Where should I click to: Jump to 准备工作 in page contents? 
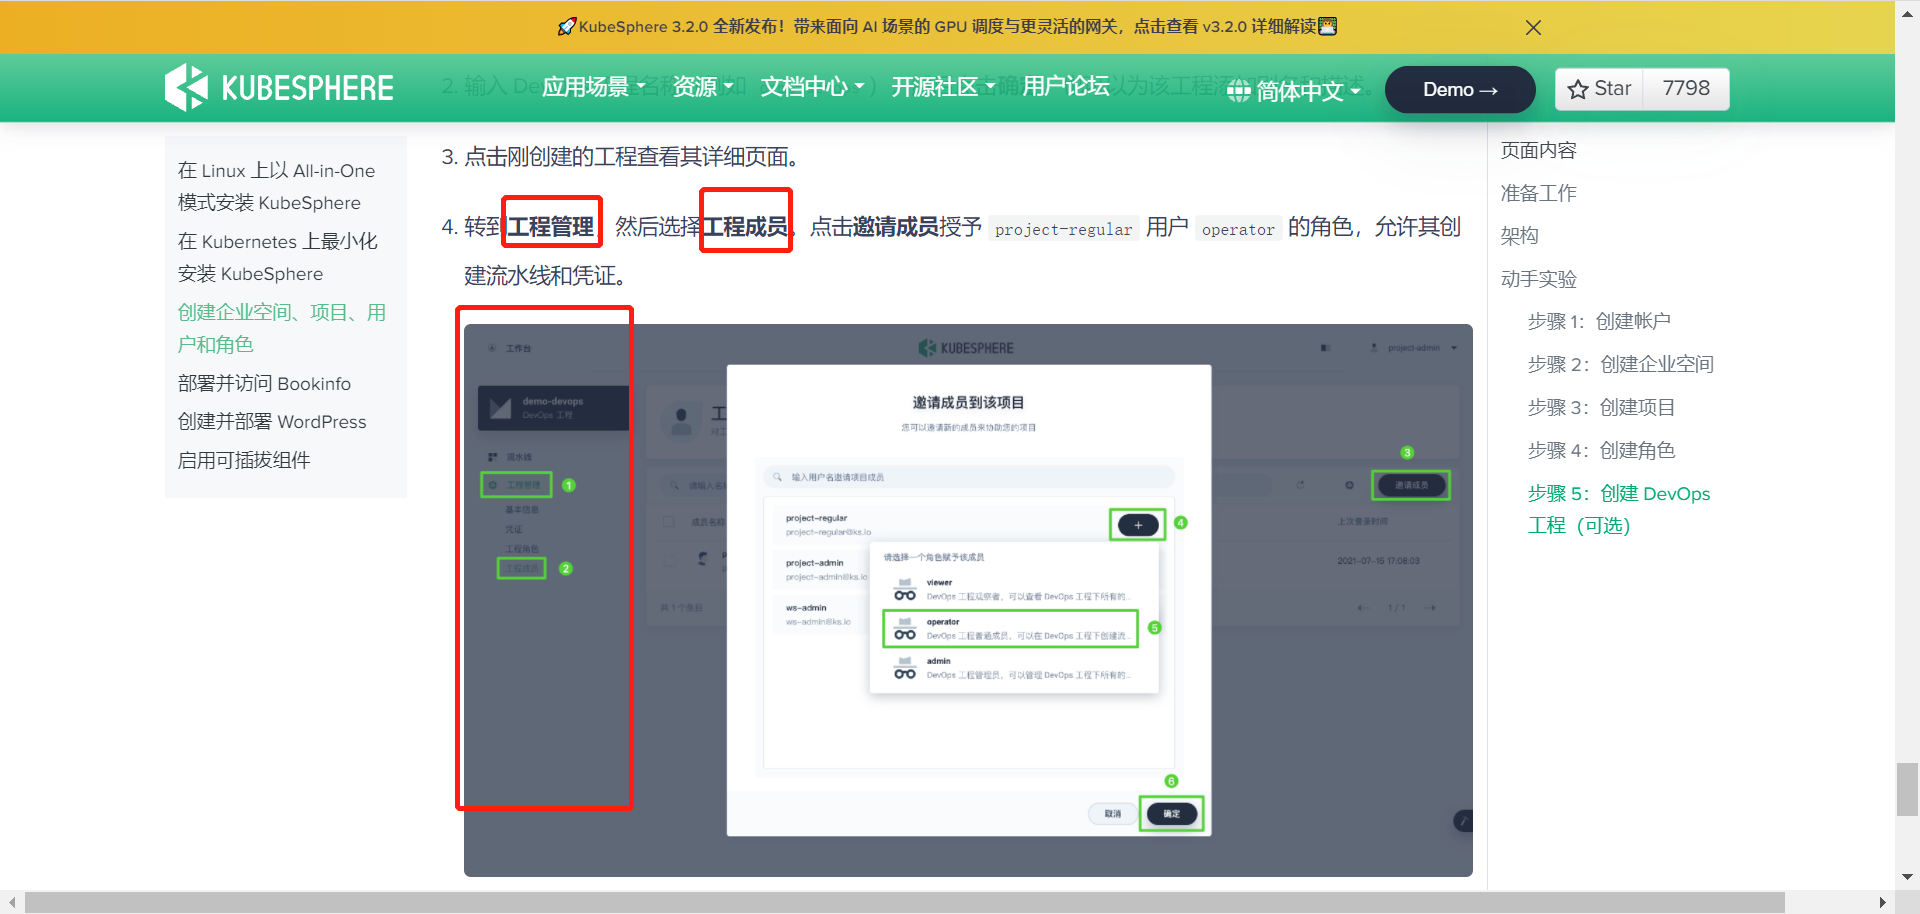pyautogui.click(x=1538, y=193)
